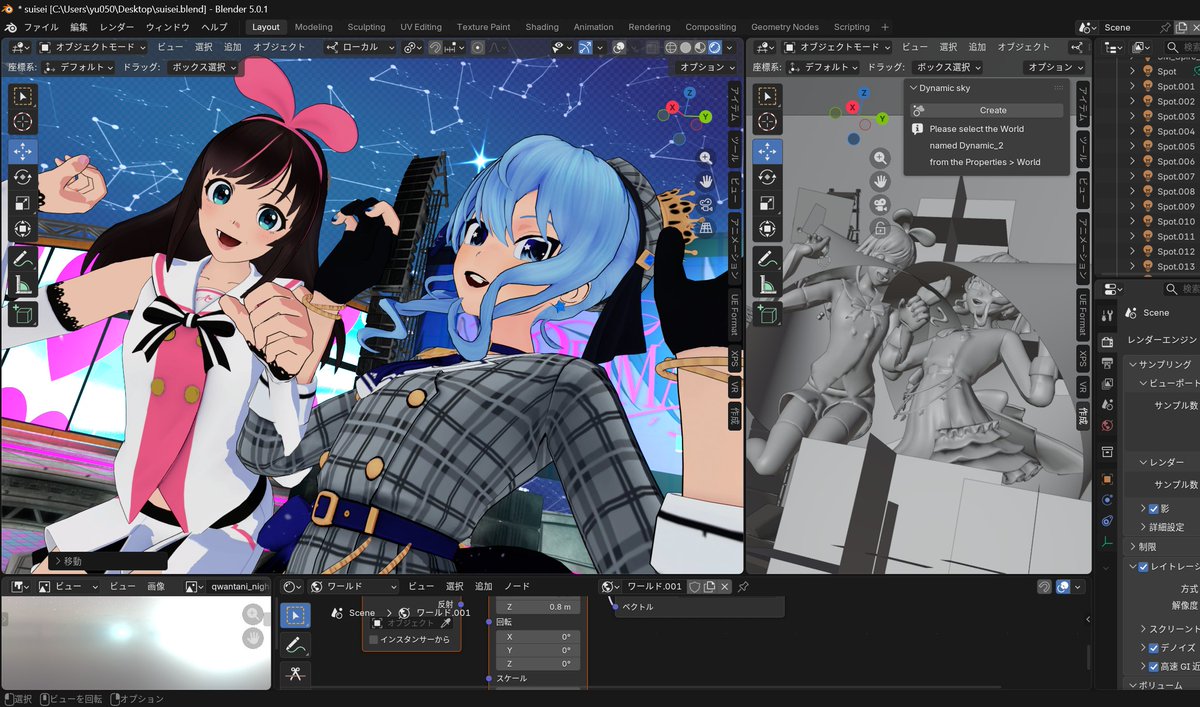The image size is (1200, 707).
Task: Switch to the Shading workspace tab
Action: (x=542, y=27)
